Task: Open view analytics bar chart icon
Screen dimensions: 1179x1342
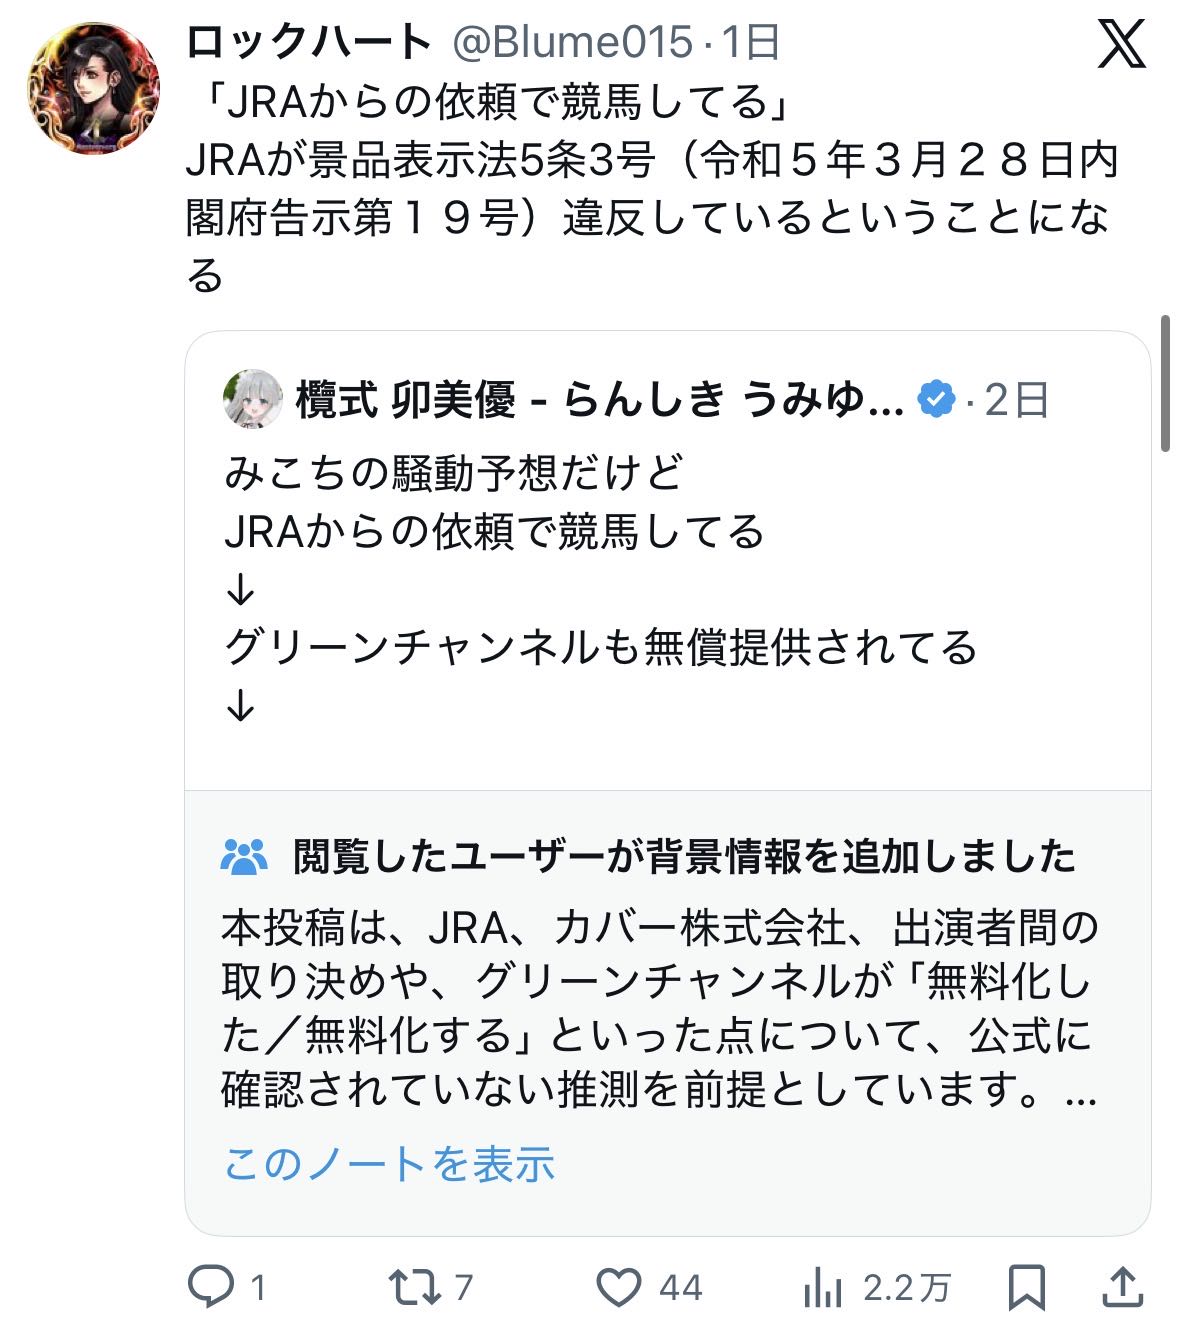Action: [x=822, y=1288]
